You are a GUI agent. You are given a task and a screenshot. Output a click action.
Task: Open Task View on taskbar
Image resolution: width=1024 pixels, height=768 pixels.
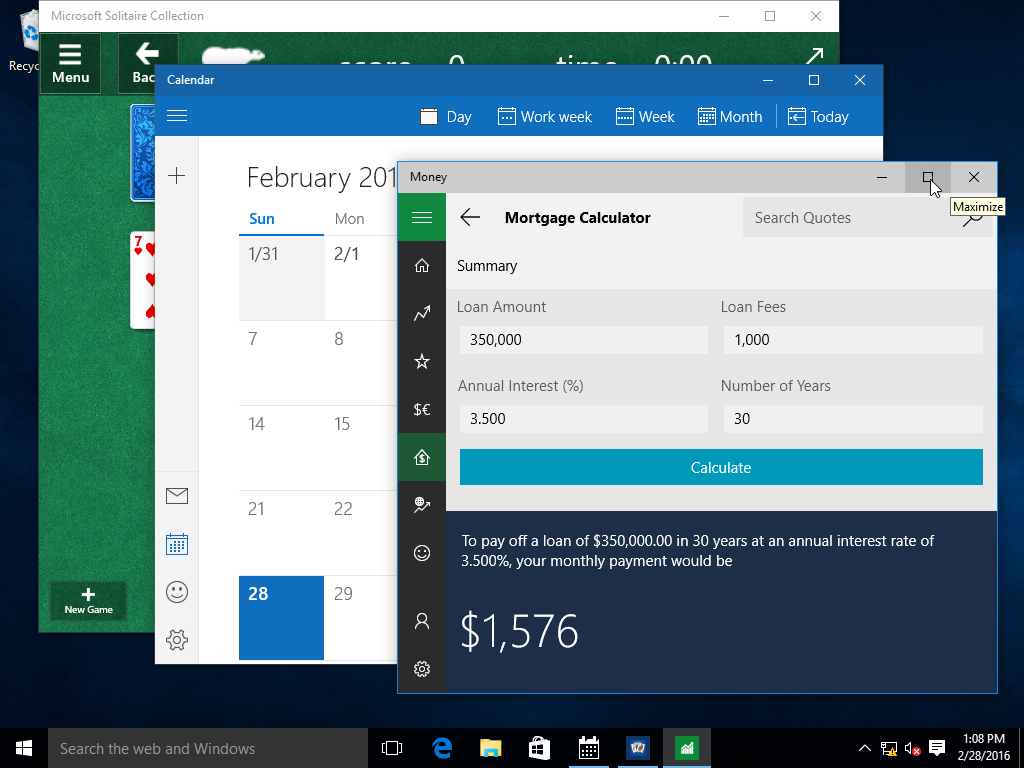click(x=392, y=748)
